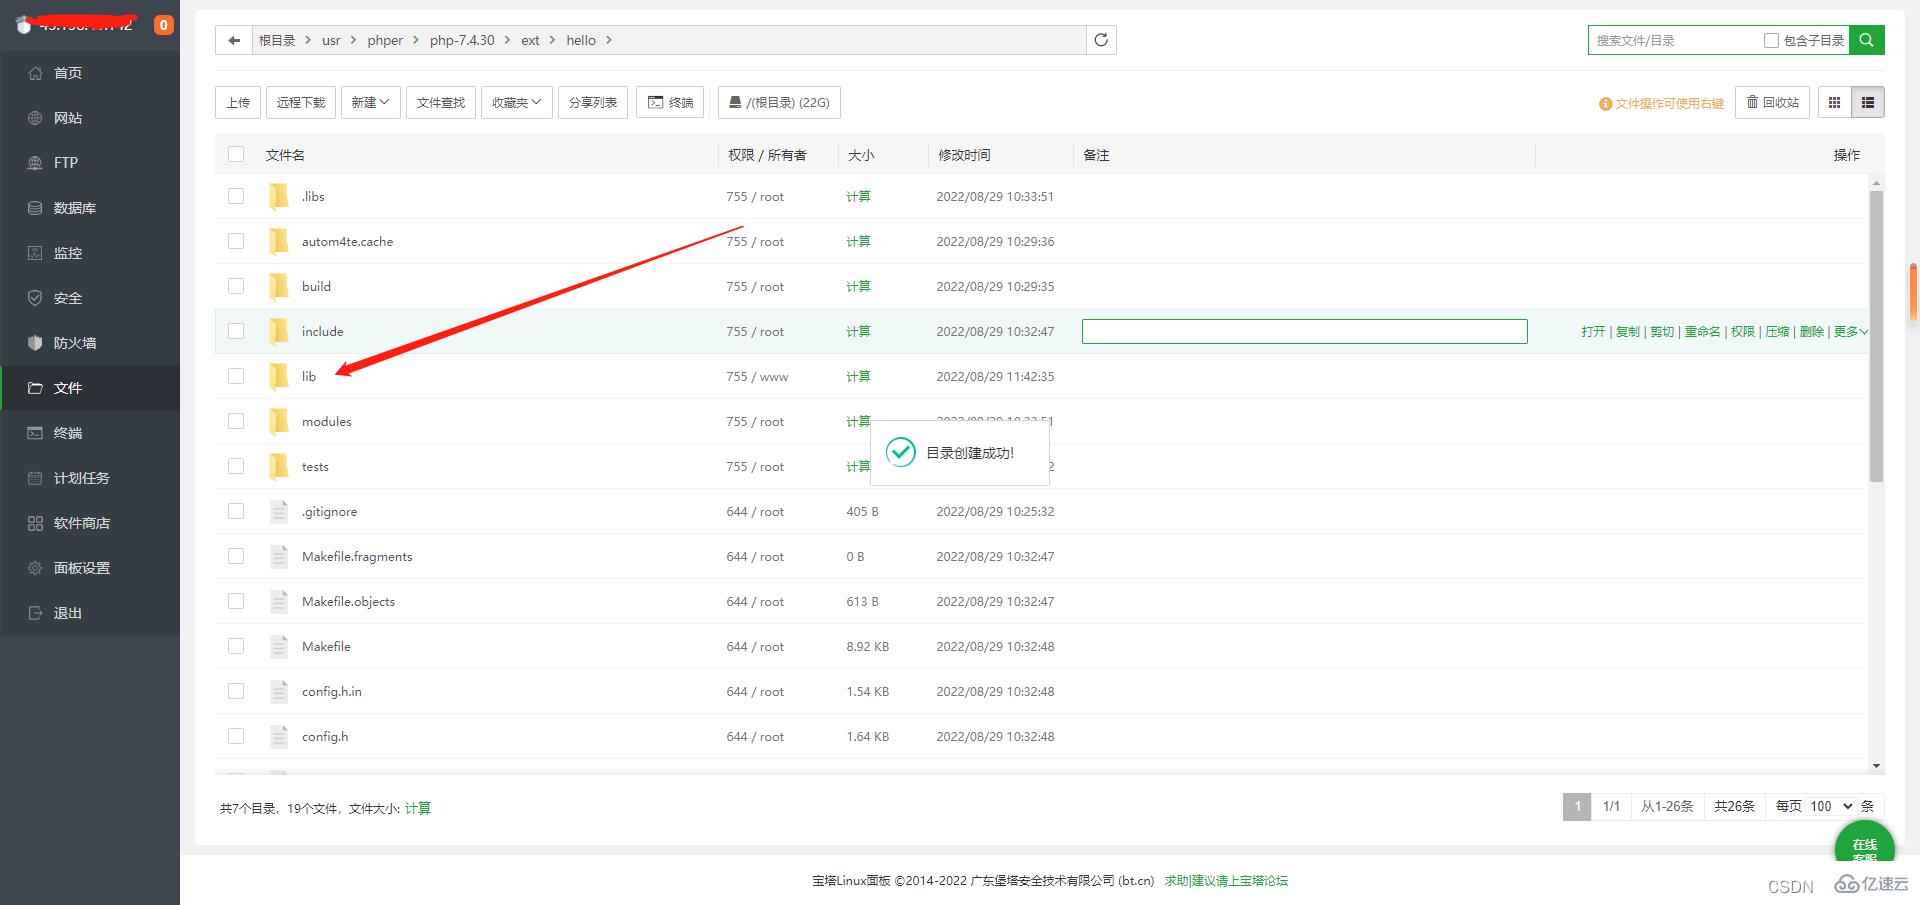
Task: Check the include row checkbox
Action: pyautogui.click(x=236, y=331)
